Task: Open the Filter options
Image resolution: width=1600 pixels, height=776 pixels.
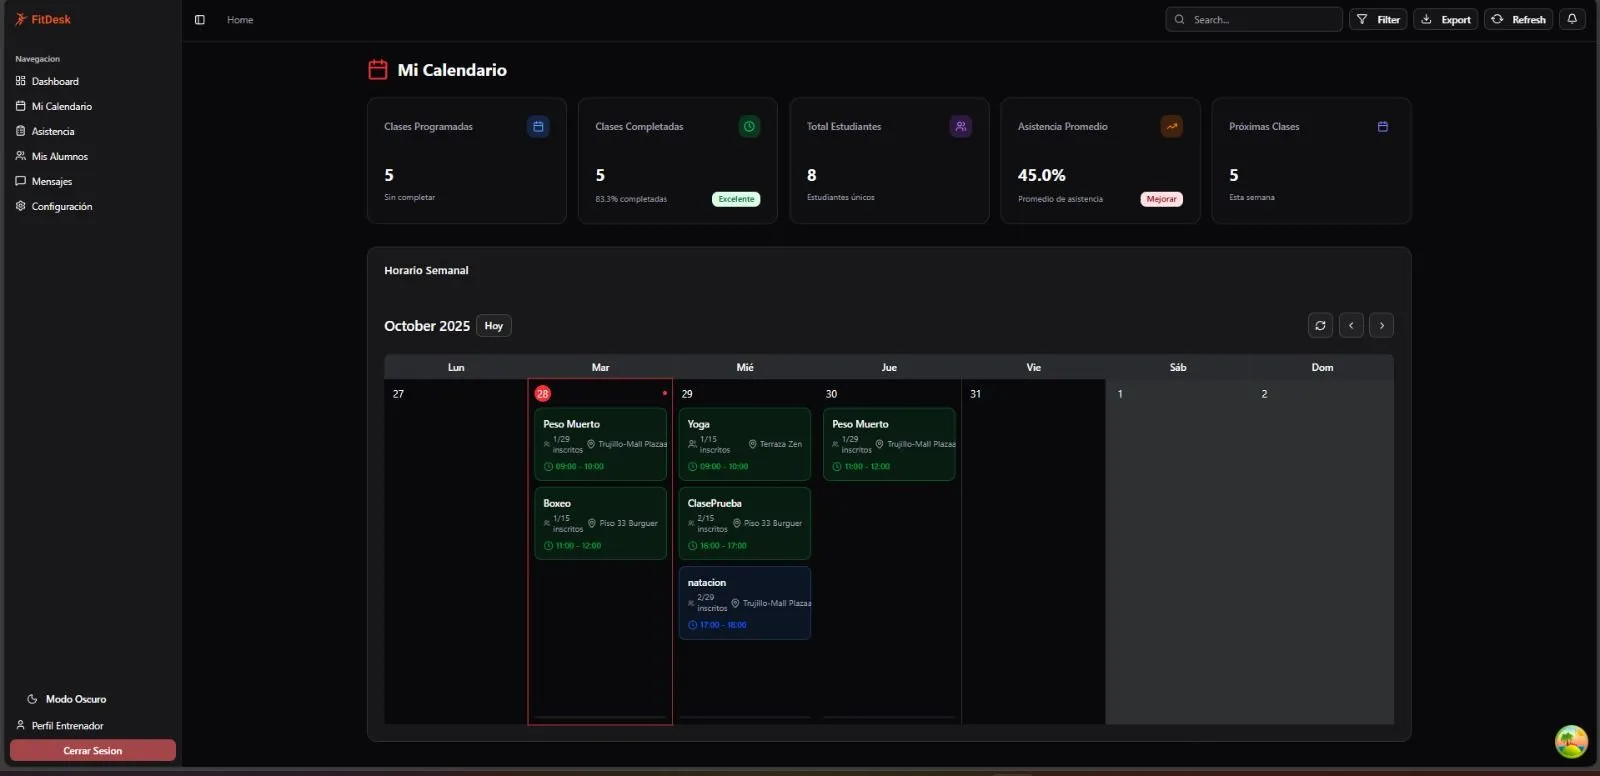Action: click(x=1378, y=20)
